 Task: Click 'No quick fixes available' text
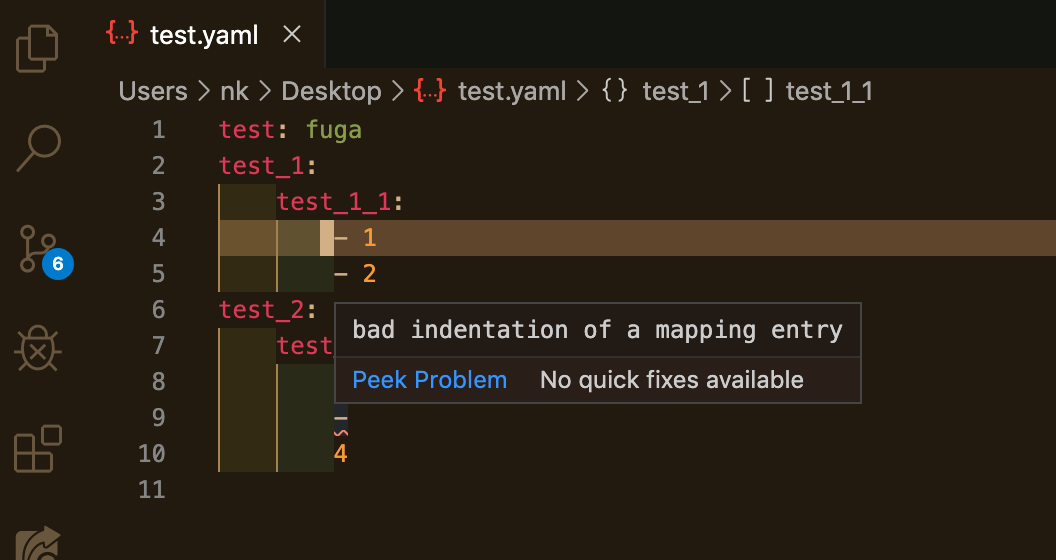click(671, 380)
